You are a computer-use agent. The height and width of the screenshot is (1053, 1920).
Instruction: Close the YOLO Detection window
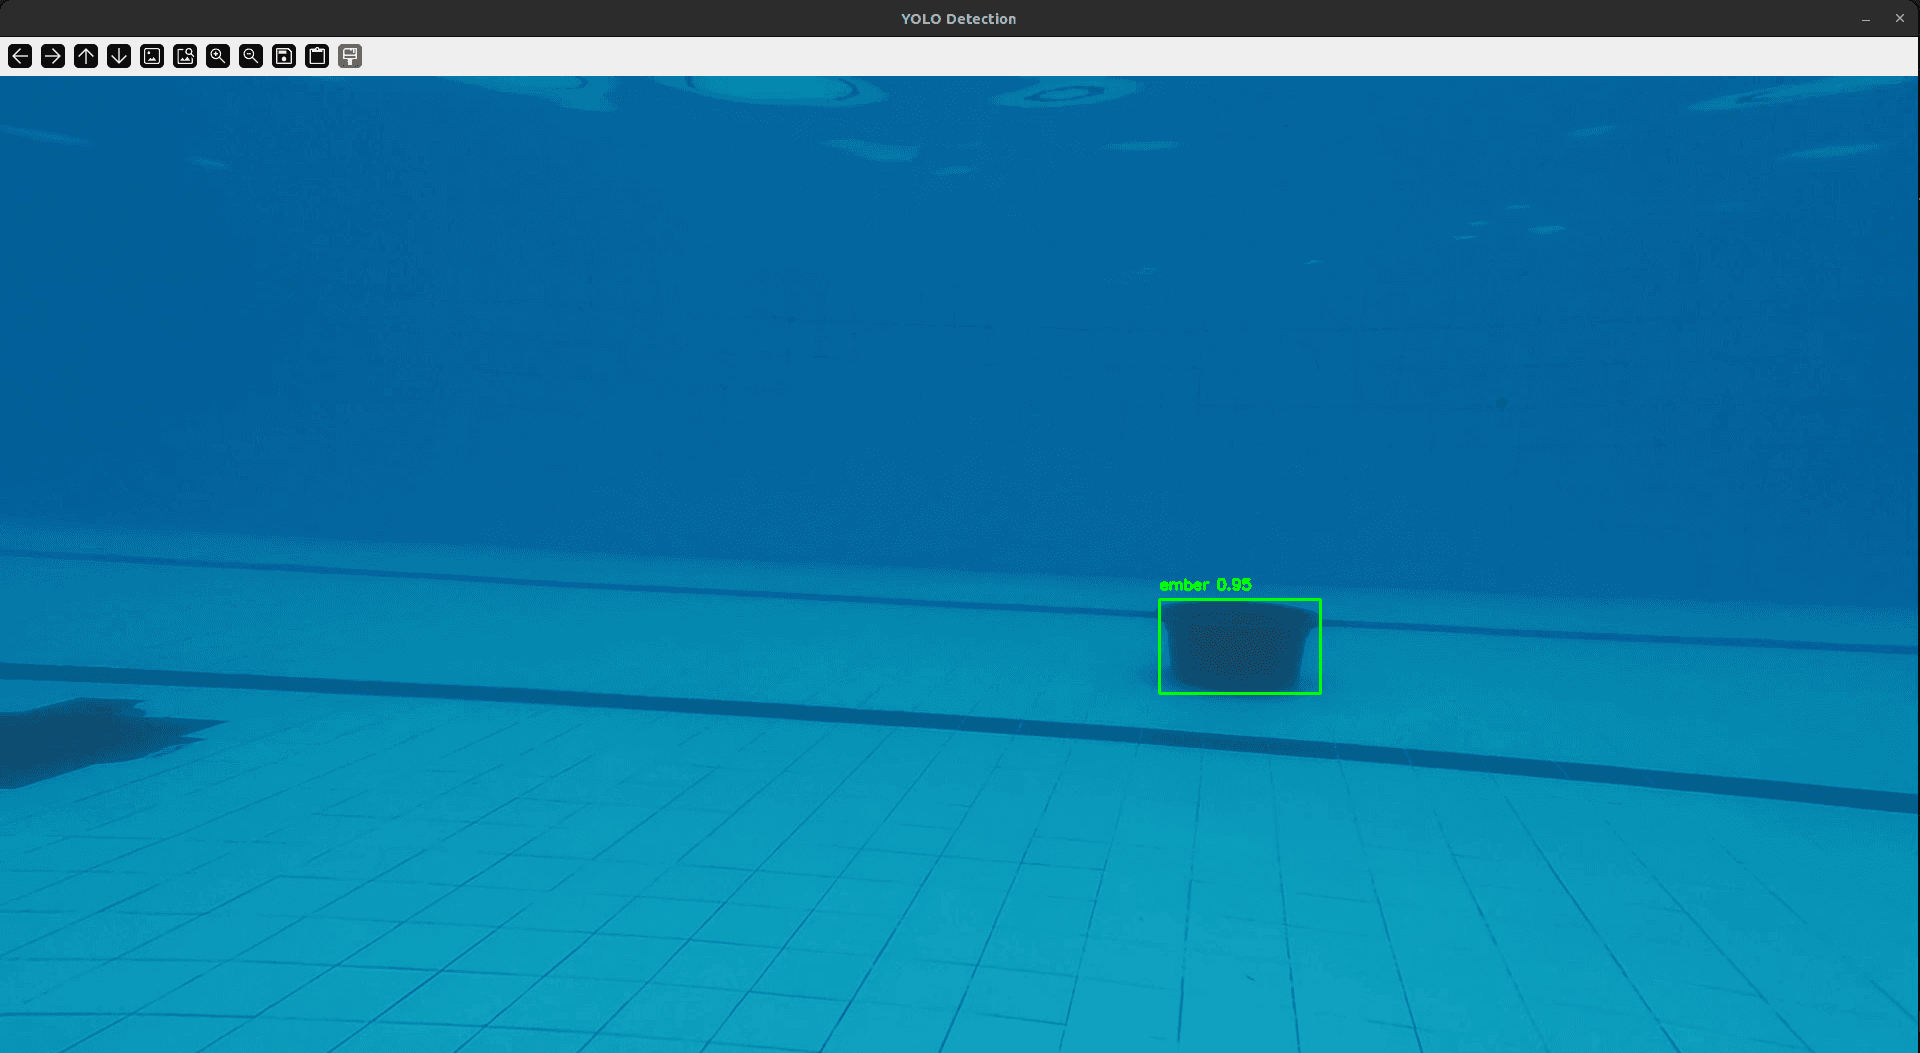(1900, 18)
